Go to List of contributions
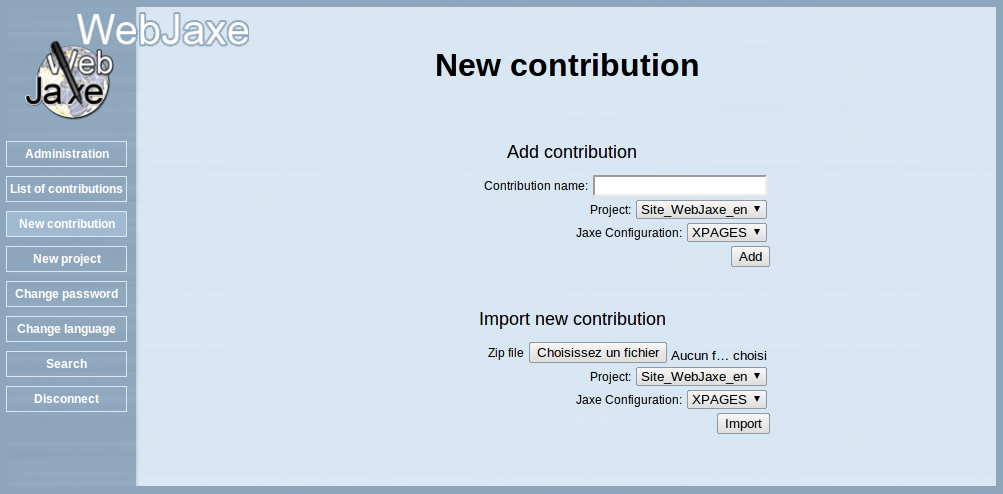The height and width of the screenshot is (494, 1003). coord(67,189)
